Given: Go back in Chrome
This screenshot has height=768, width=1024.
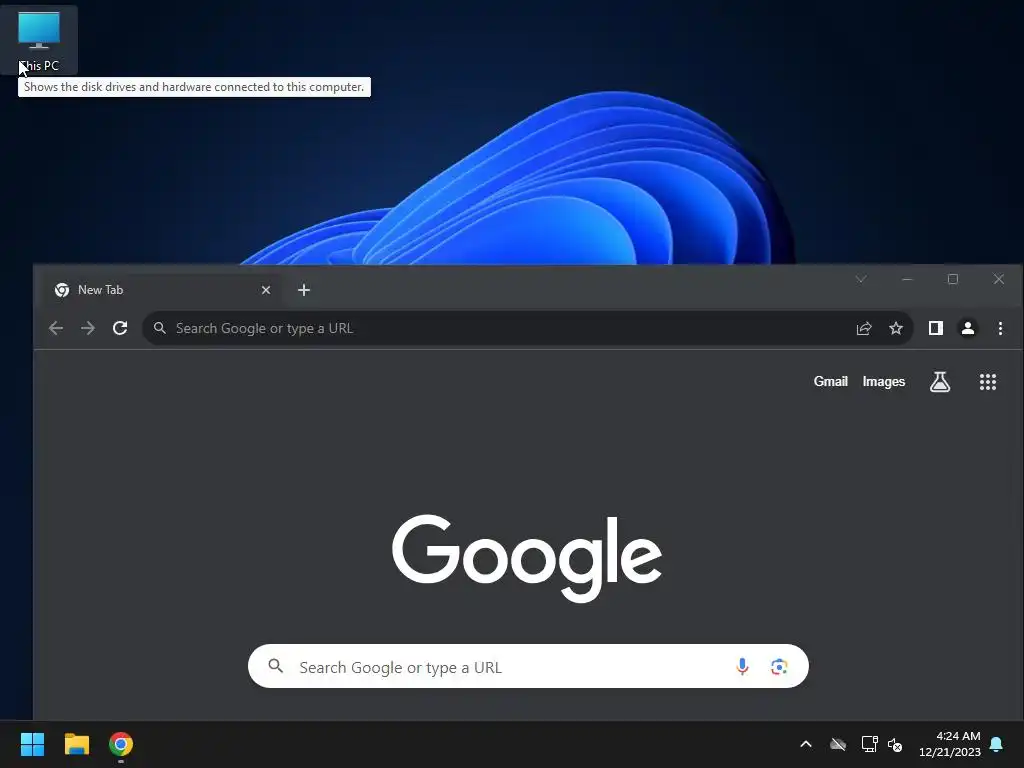Looking at the screenshot, I should coord(56,328).
